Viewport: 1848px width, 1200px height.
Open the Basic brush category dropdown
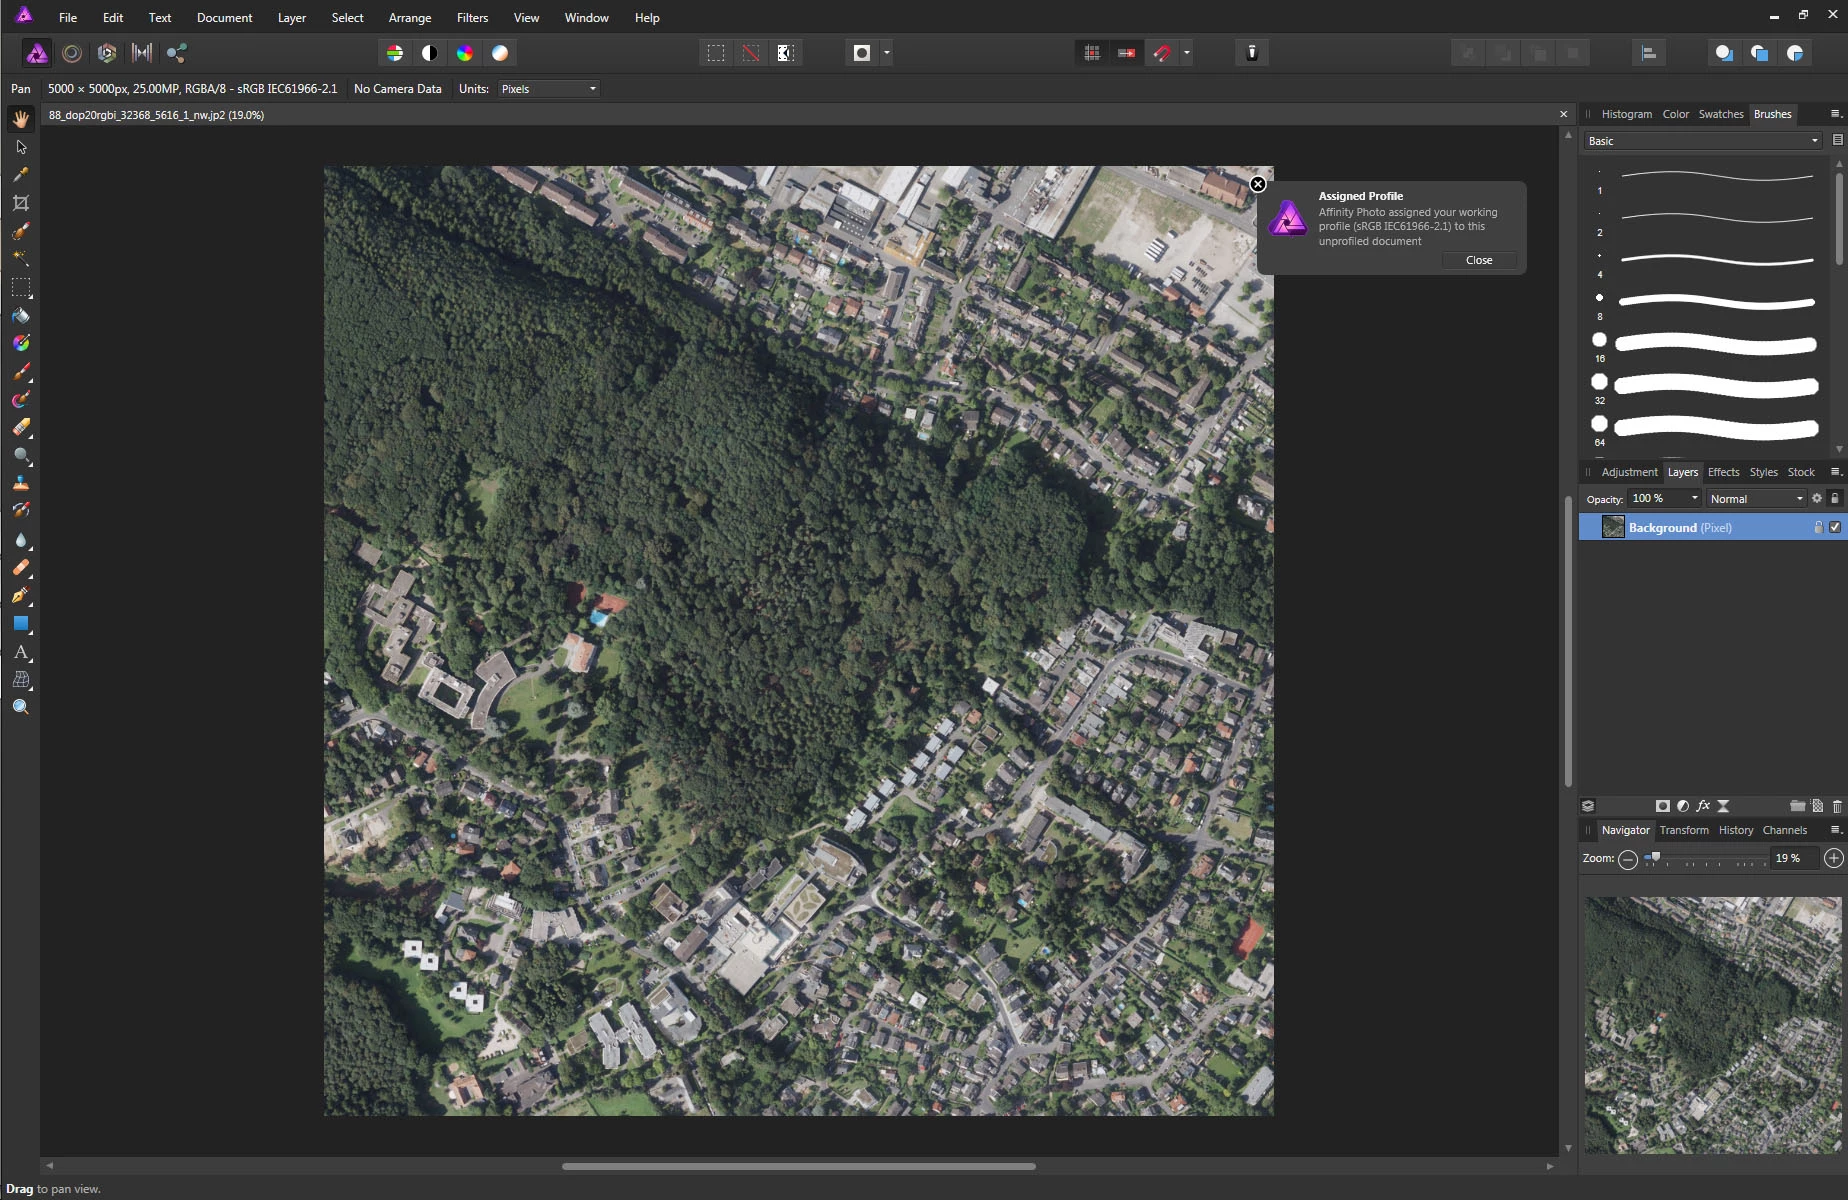[x=1703, y=141]
